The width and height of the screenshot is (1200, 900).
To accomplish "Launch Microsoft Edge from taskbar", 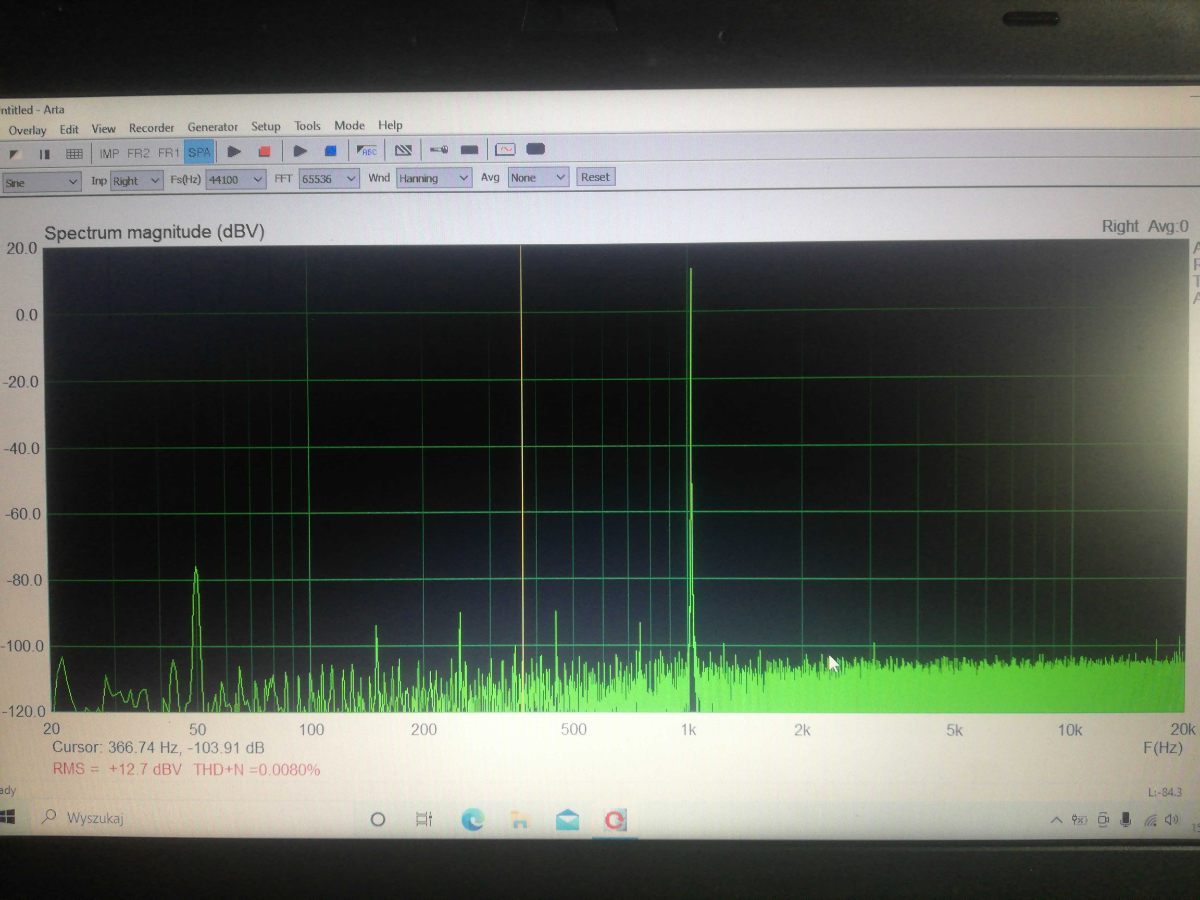I will coord(472,820).
